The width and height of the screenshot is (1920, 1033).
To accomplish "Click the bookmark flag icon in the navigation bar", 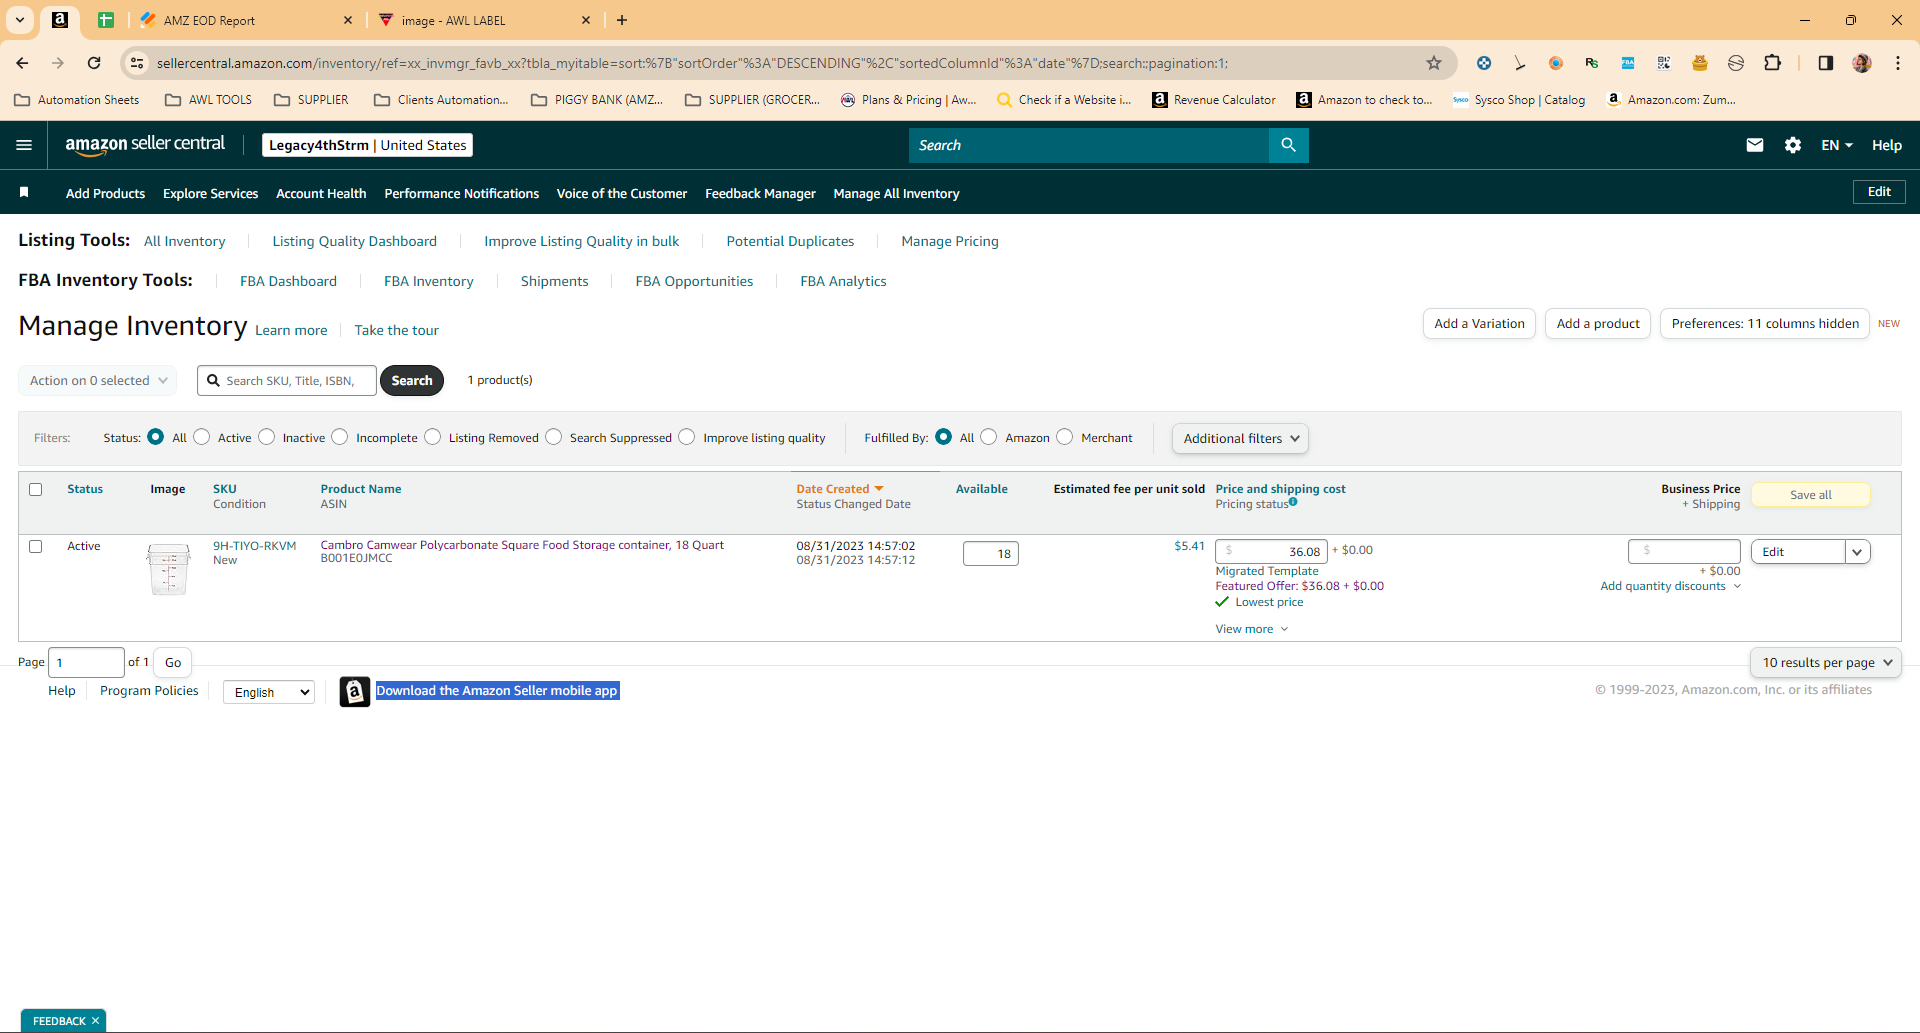I will (24, 192).
